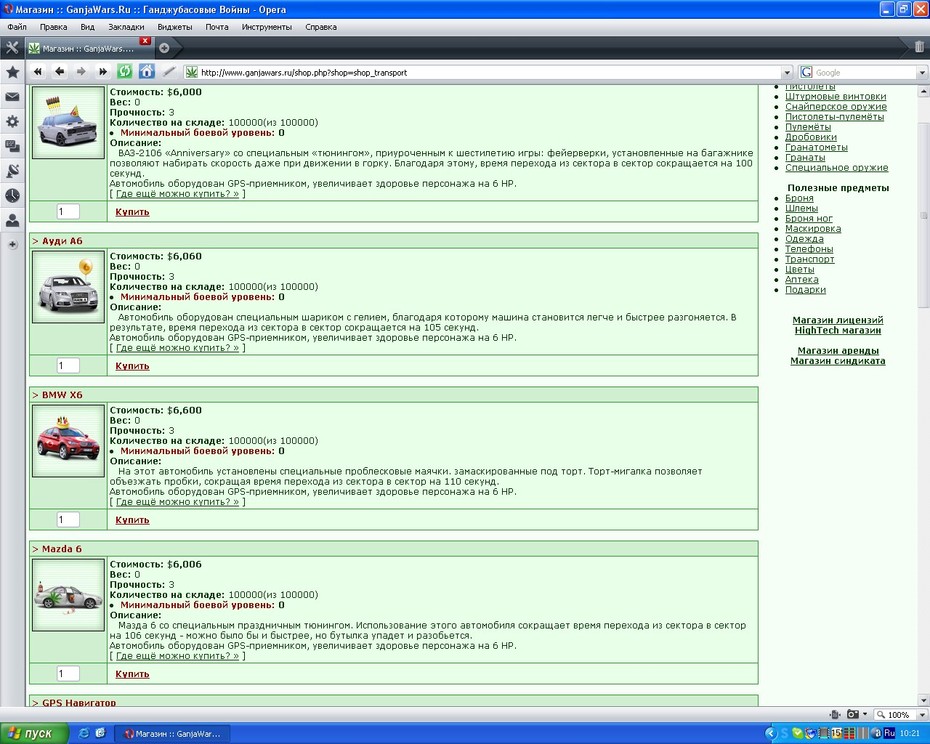Screen dimensions: 930x744
Task: Expand the address bar dropdown arrow
Action: (x=787, y=72)
